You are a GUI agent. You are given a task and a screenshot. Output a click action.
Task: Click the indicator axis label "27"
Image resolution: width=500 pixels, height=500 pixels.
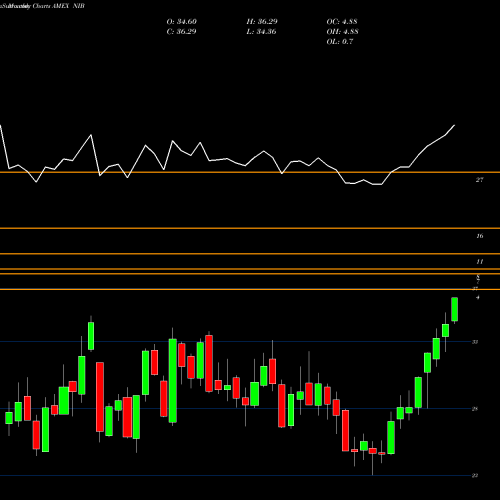(x=479, y=180)
